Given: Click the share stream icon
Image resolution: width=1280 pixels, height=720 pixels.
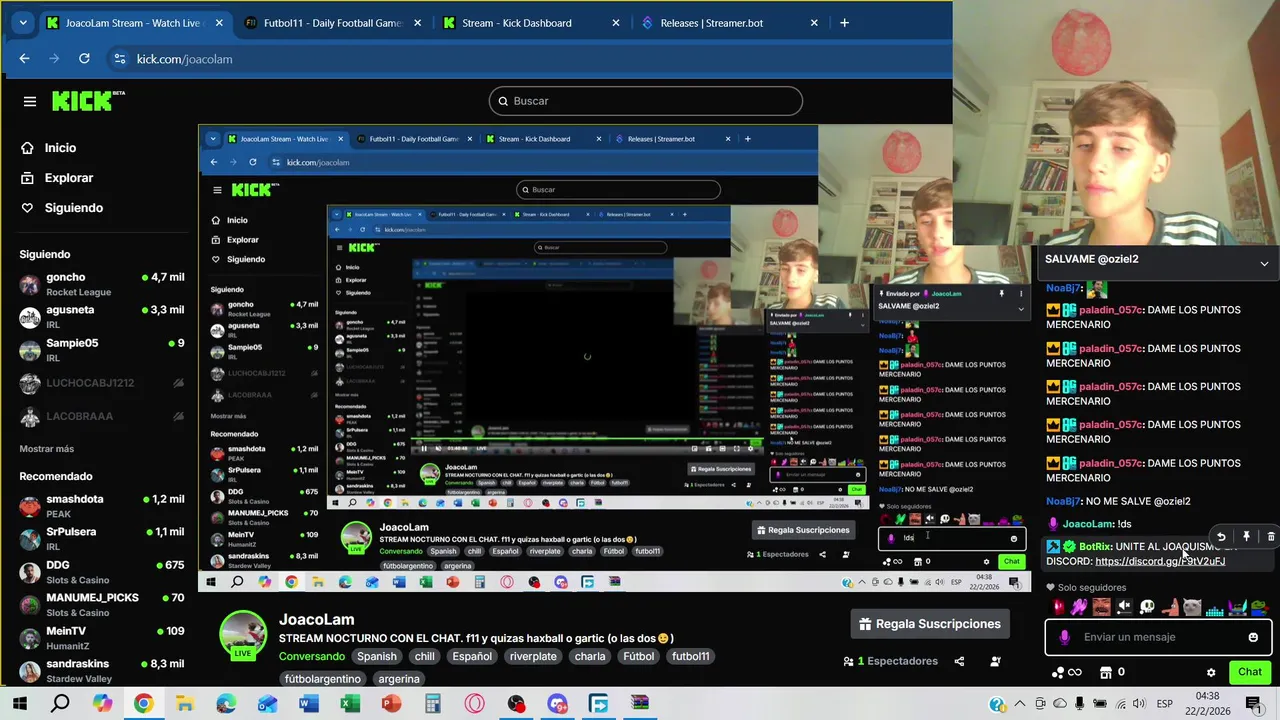Looking at the screenshot, I should click(x=959, y=661).
